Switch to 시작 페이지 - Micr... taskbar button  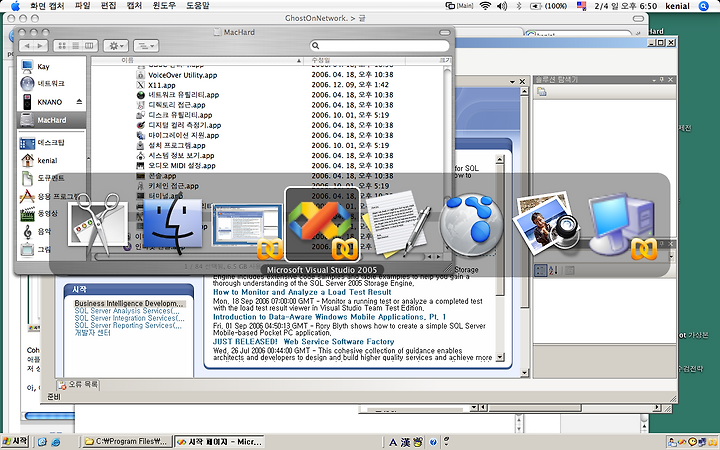click(x=219, y=442)
